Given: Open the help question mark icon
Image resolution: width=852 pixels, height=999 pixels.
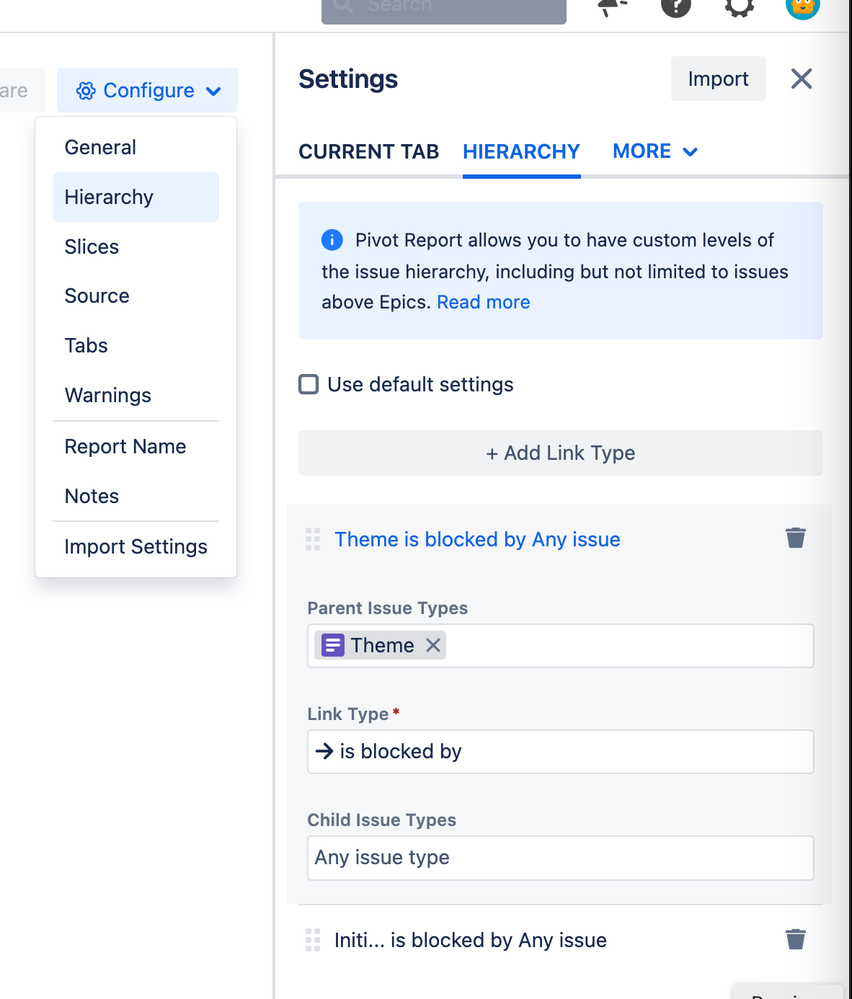Looking at the screenshot, I should pyautogui.click(x=676, y=6).
